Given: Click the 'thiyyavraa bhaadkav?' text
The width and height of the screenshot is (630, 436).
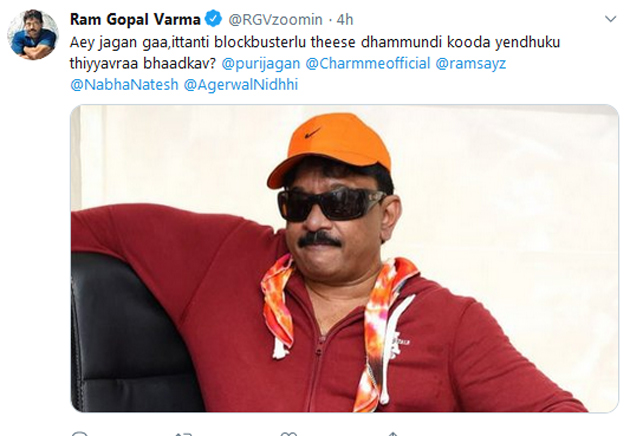Looking at the screenshot, I should (x=143, y=63).
